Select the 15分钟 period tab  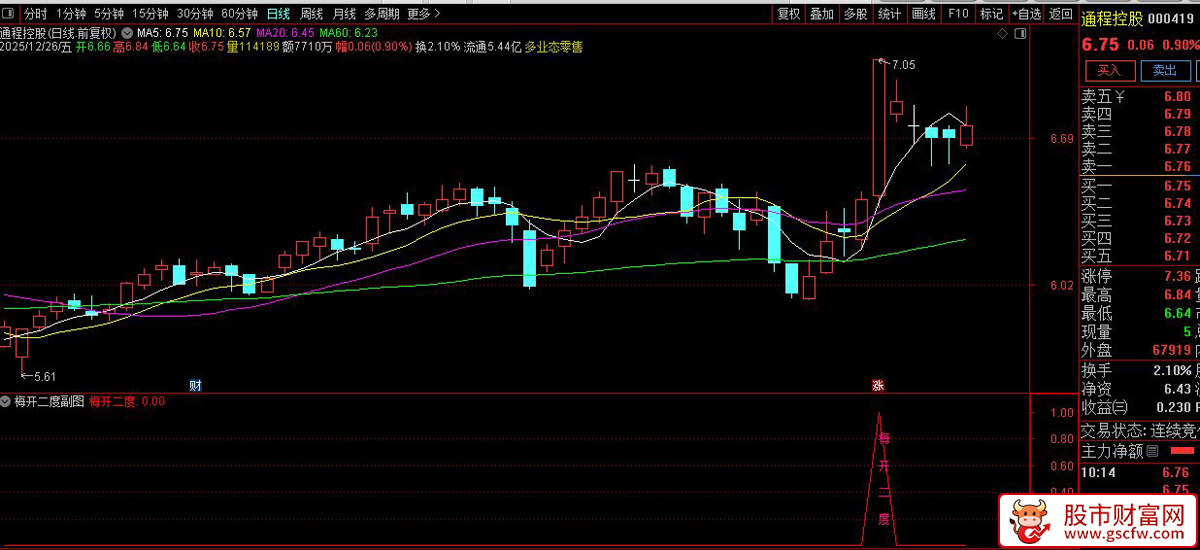coord(150,14)
